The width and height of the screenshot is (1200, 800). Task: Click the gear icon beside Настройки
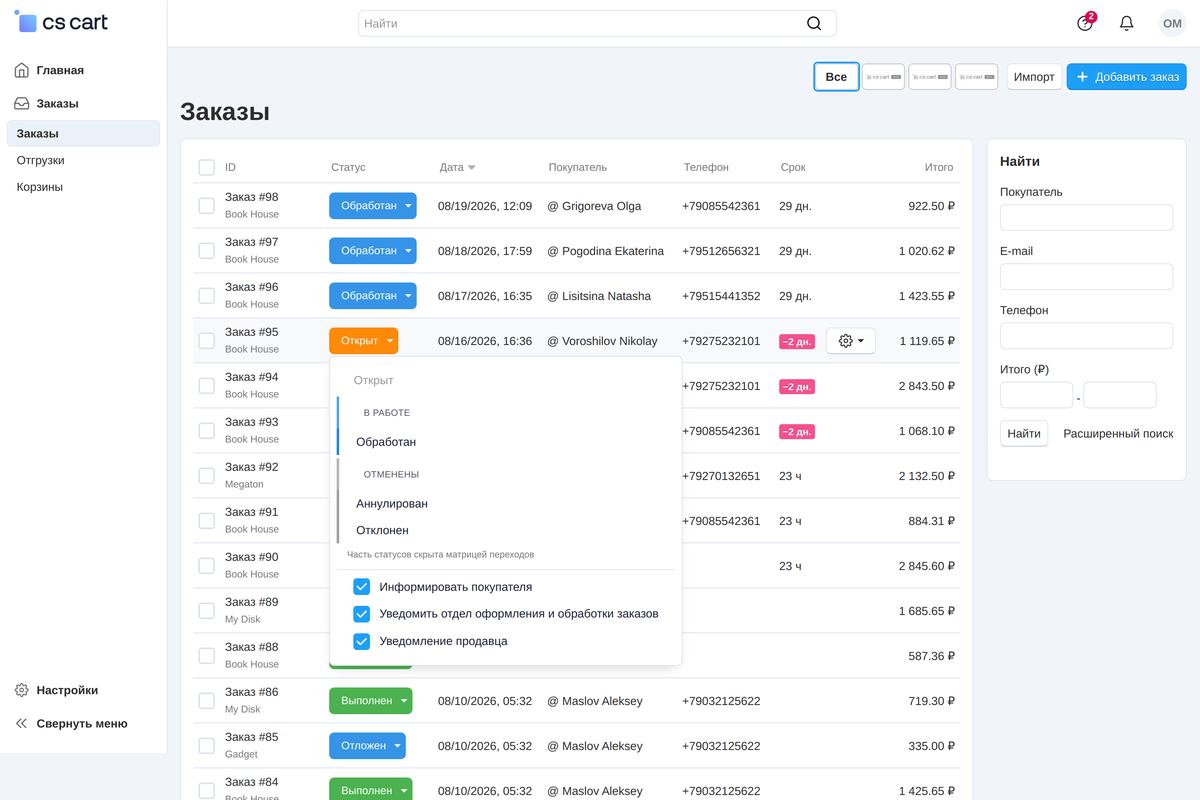point(21,690)
